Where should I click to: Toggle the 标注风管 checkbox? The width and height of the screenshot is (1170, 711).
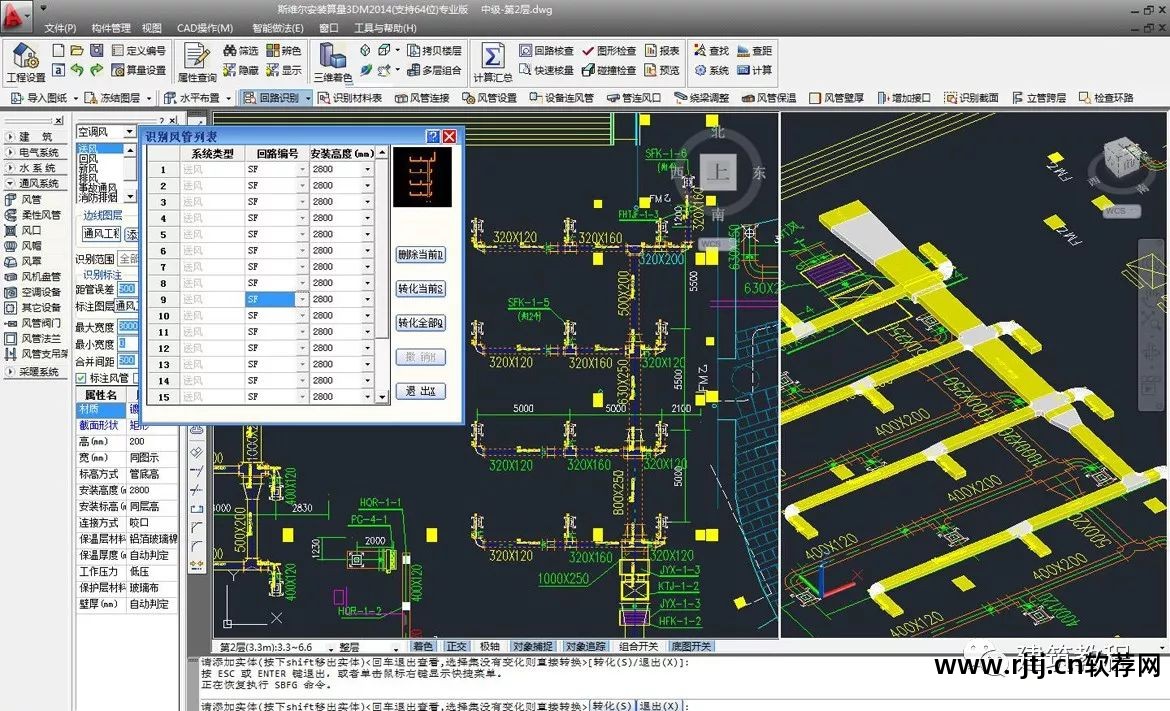82,378
